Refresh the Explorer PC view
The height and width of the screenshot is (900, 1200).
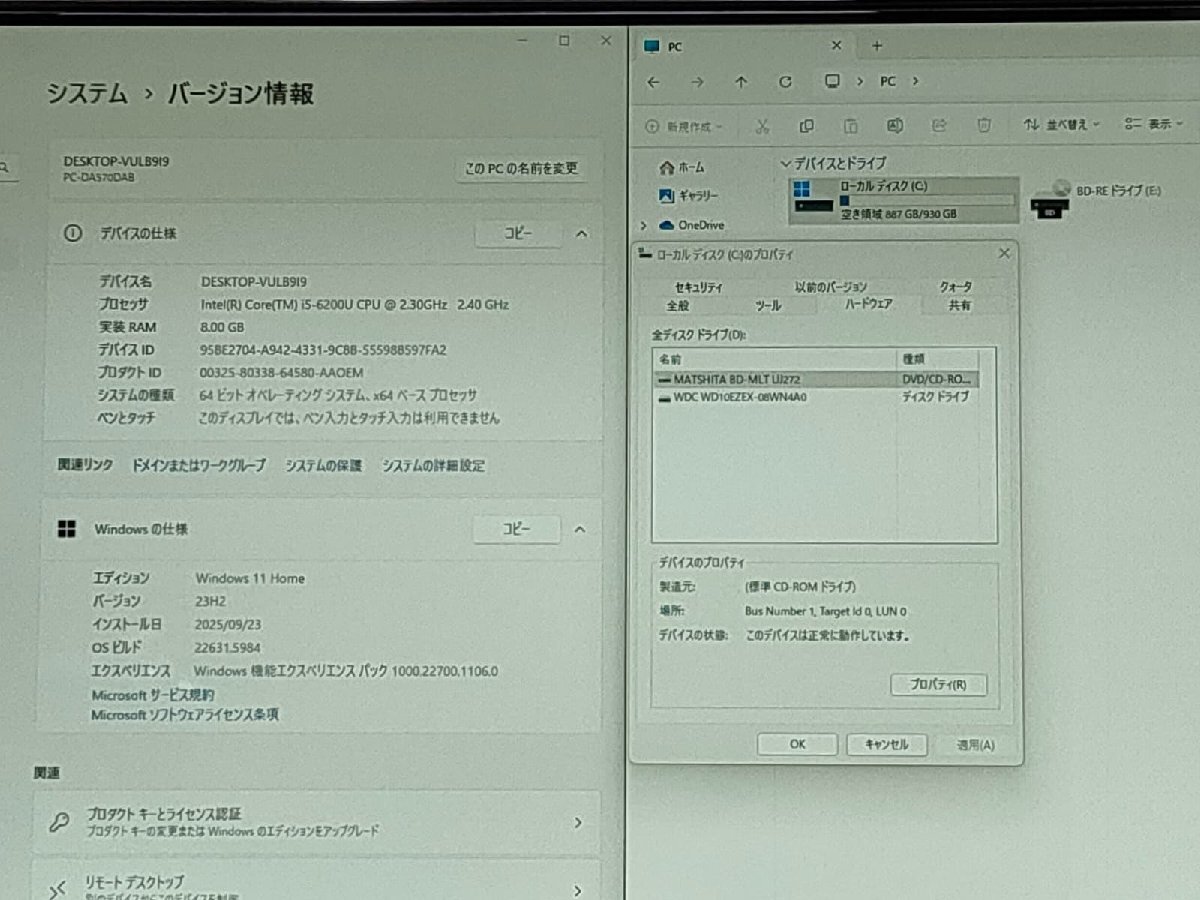pos(785,82)
